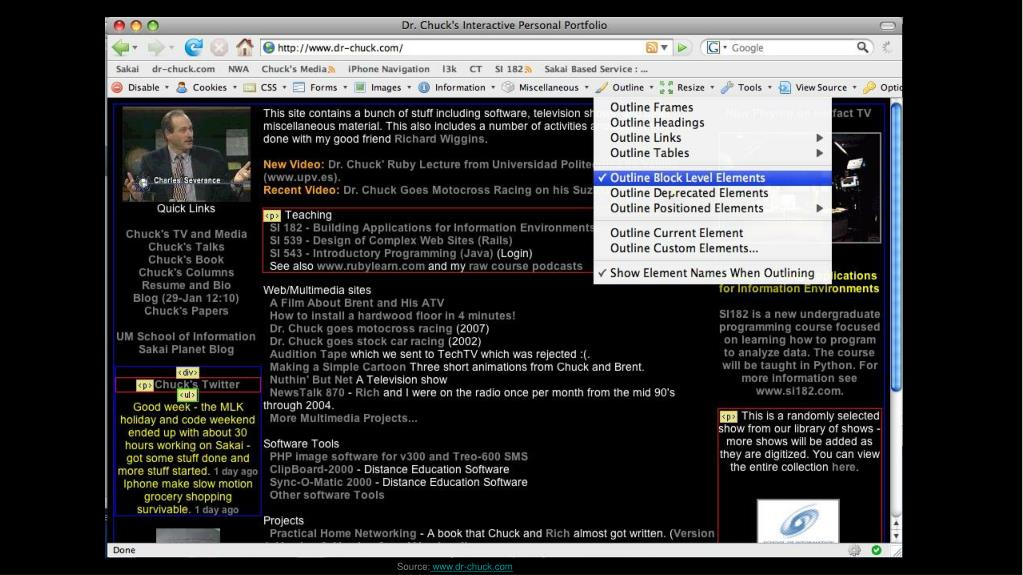Click the Information toolbar icon
Image resolution: width=1023 pixels, height=575 pixels.
[x=424, y=87]
